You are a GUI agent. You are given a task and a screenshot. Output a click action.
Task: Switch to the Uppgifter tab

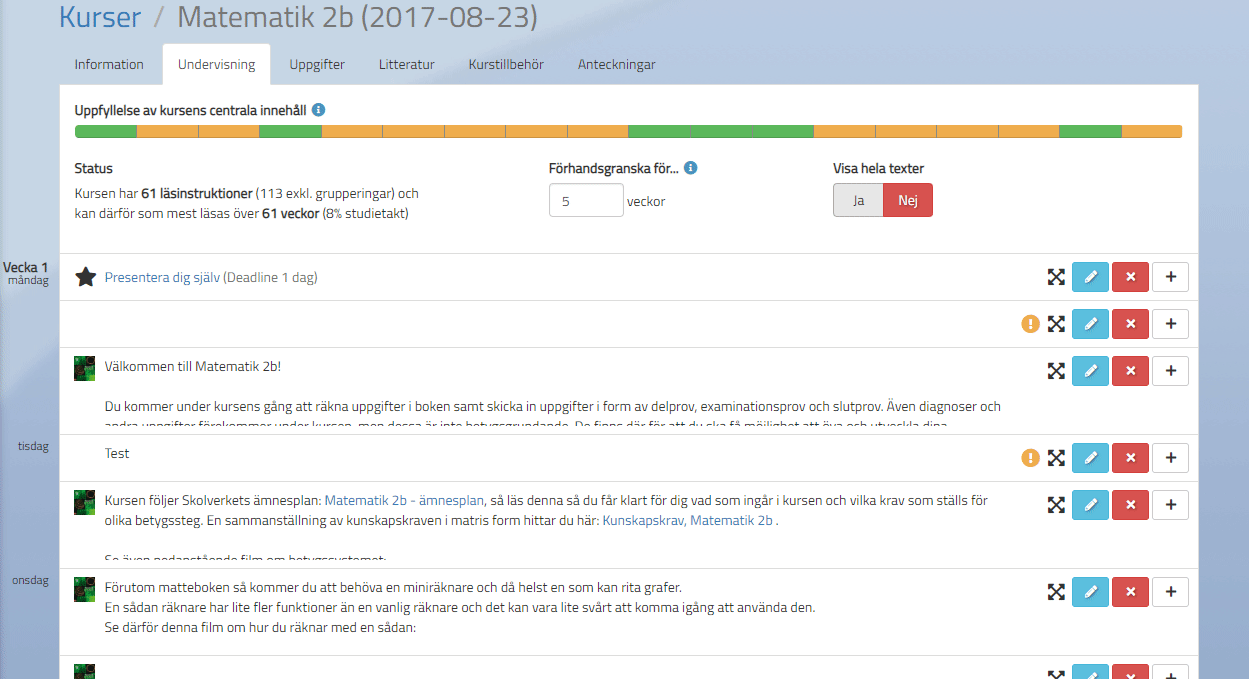tap(317, 65)
